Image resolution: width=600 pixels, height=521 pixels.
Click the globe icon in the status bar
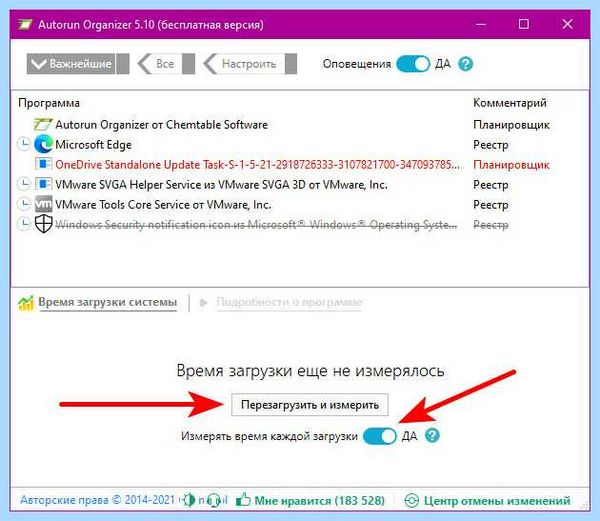click(x=188, y=500)
